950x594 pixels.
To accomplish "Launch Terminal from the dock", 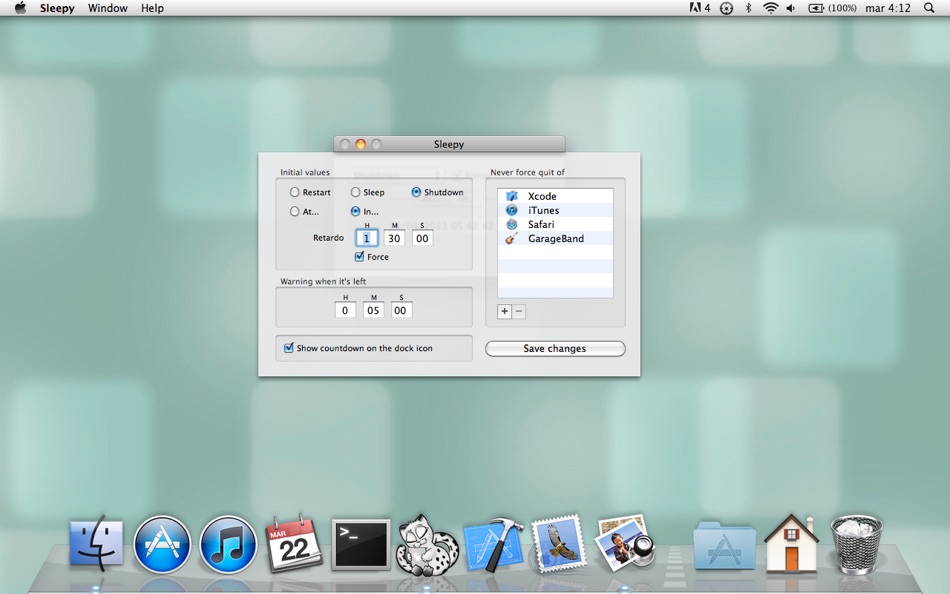I will [360, 544].
